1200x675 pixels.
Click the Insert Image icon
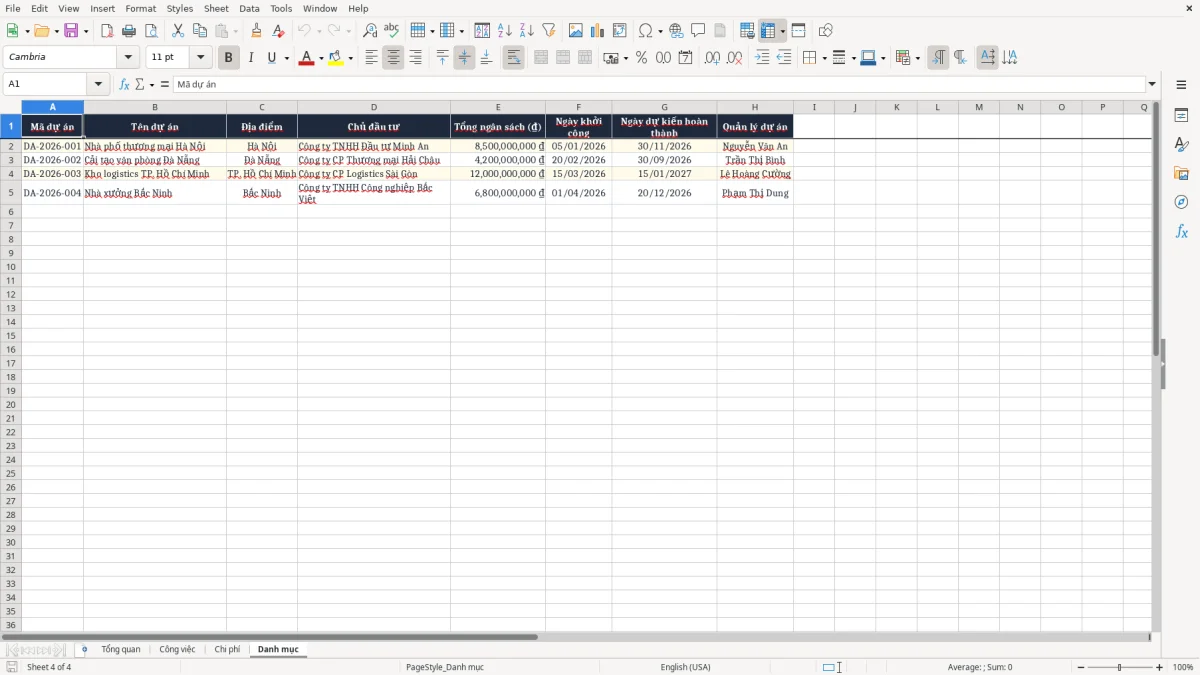[576, 31]
